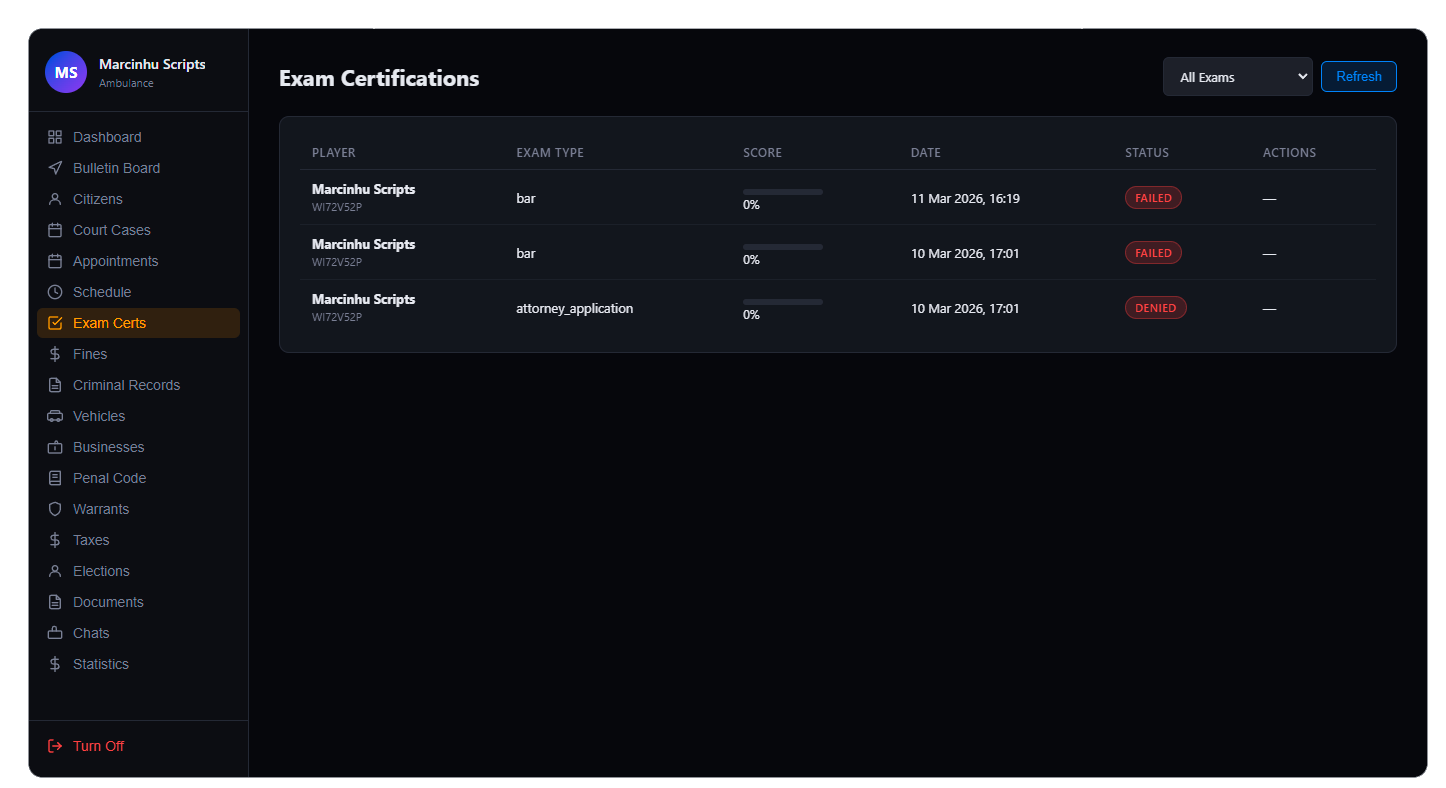The width and height of the screenshot is (1446, 788).
Task: Click the Turn Off logout icon
Action: [55, 746]
